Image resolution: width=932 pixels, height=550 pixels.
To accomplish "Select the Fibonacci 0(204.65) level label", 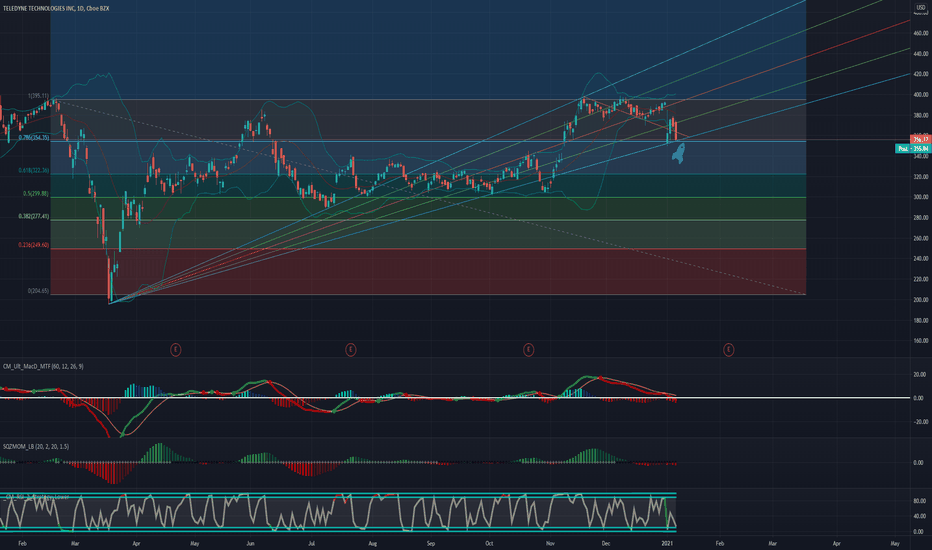I will pos(38,291).
